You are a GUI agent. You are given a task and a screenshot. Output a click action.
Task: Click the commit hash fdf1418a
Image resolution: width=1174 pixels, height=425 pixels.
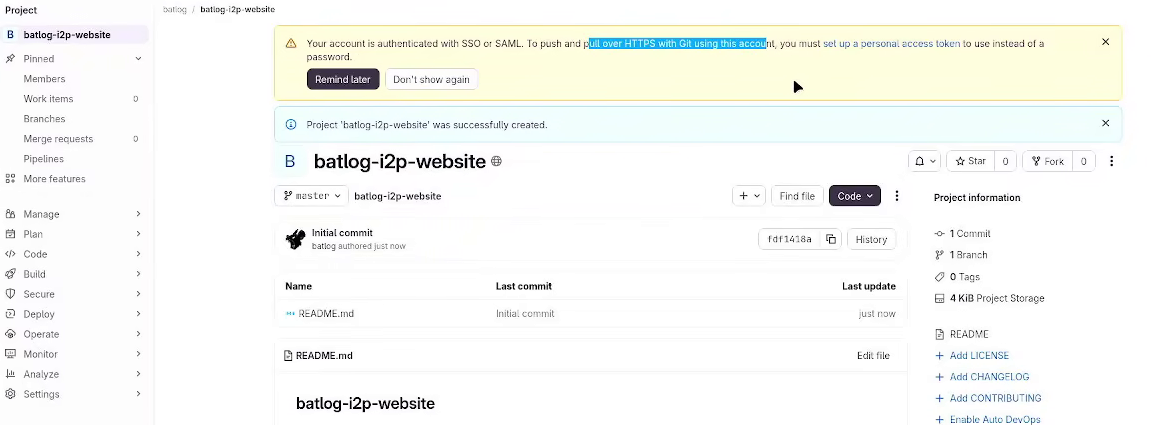coord(790,239)
